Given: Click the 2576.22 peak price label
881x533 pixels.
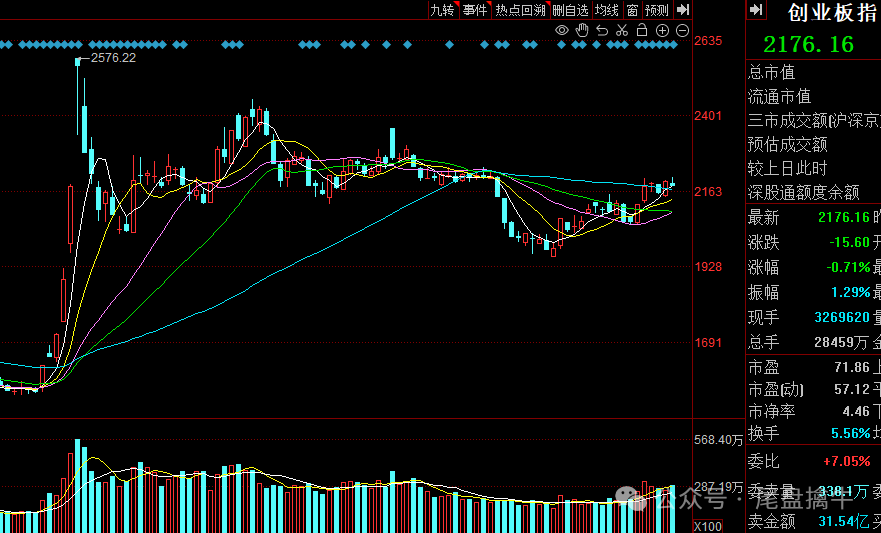Looking at the screenshot, I should tap(113, 58).
